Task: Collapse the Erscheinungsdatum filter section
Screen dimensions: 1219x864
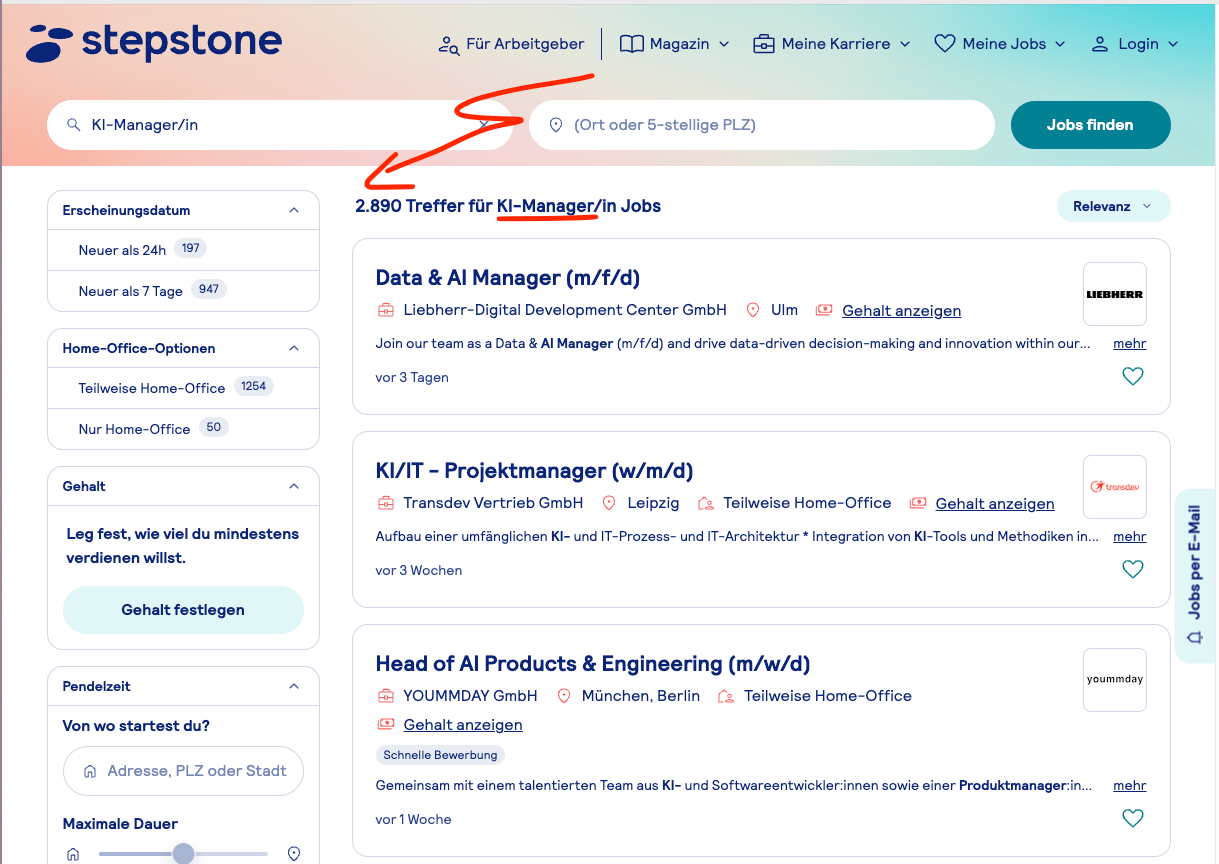Action: point(294,210)
